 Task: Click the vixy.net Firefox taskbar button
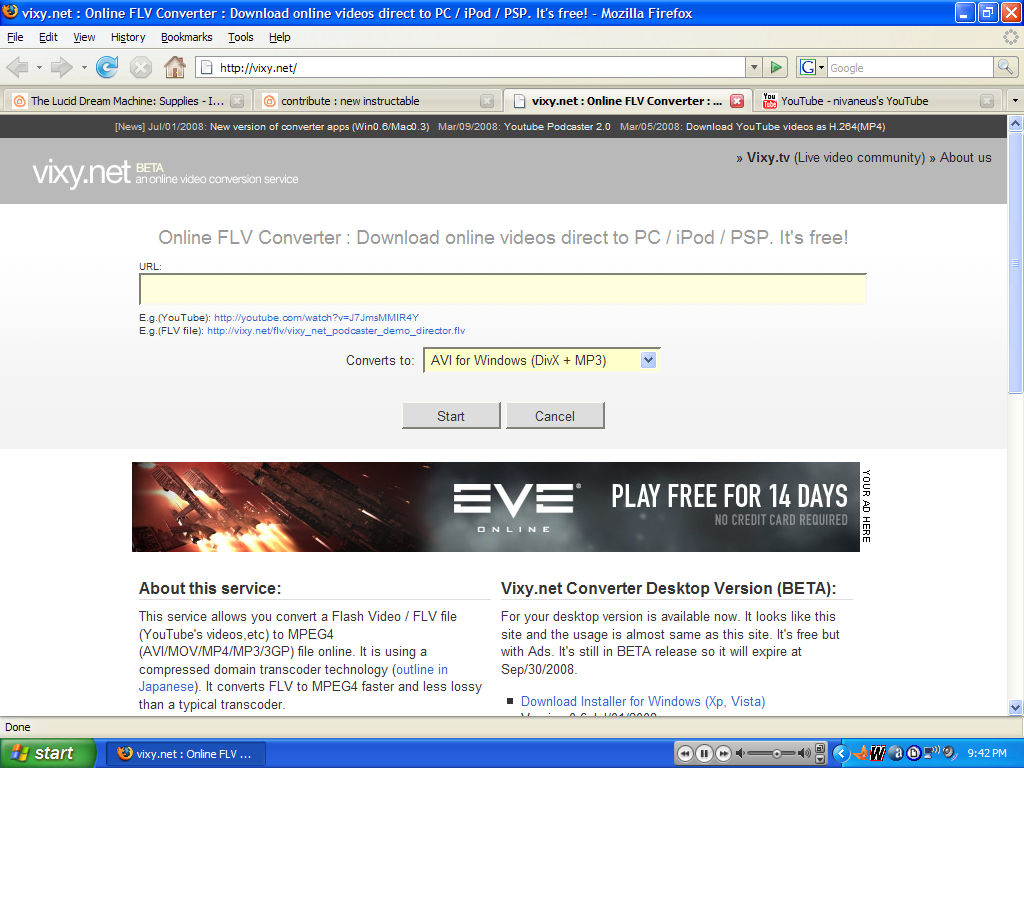tap(185, 754)
